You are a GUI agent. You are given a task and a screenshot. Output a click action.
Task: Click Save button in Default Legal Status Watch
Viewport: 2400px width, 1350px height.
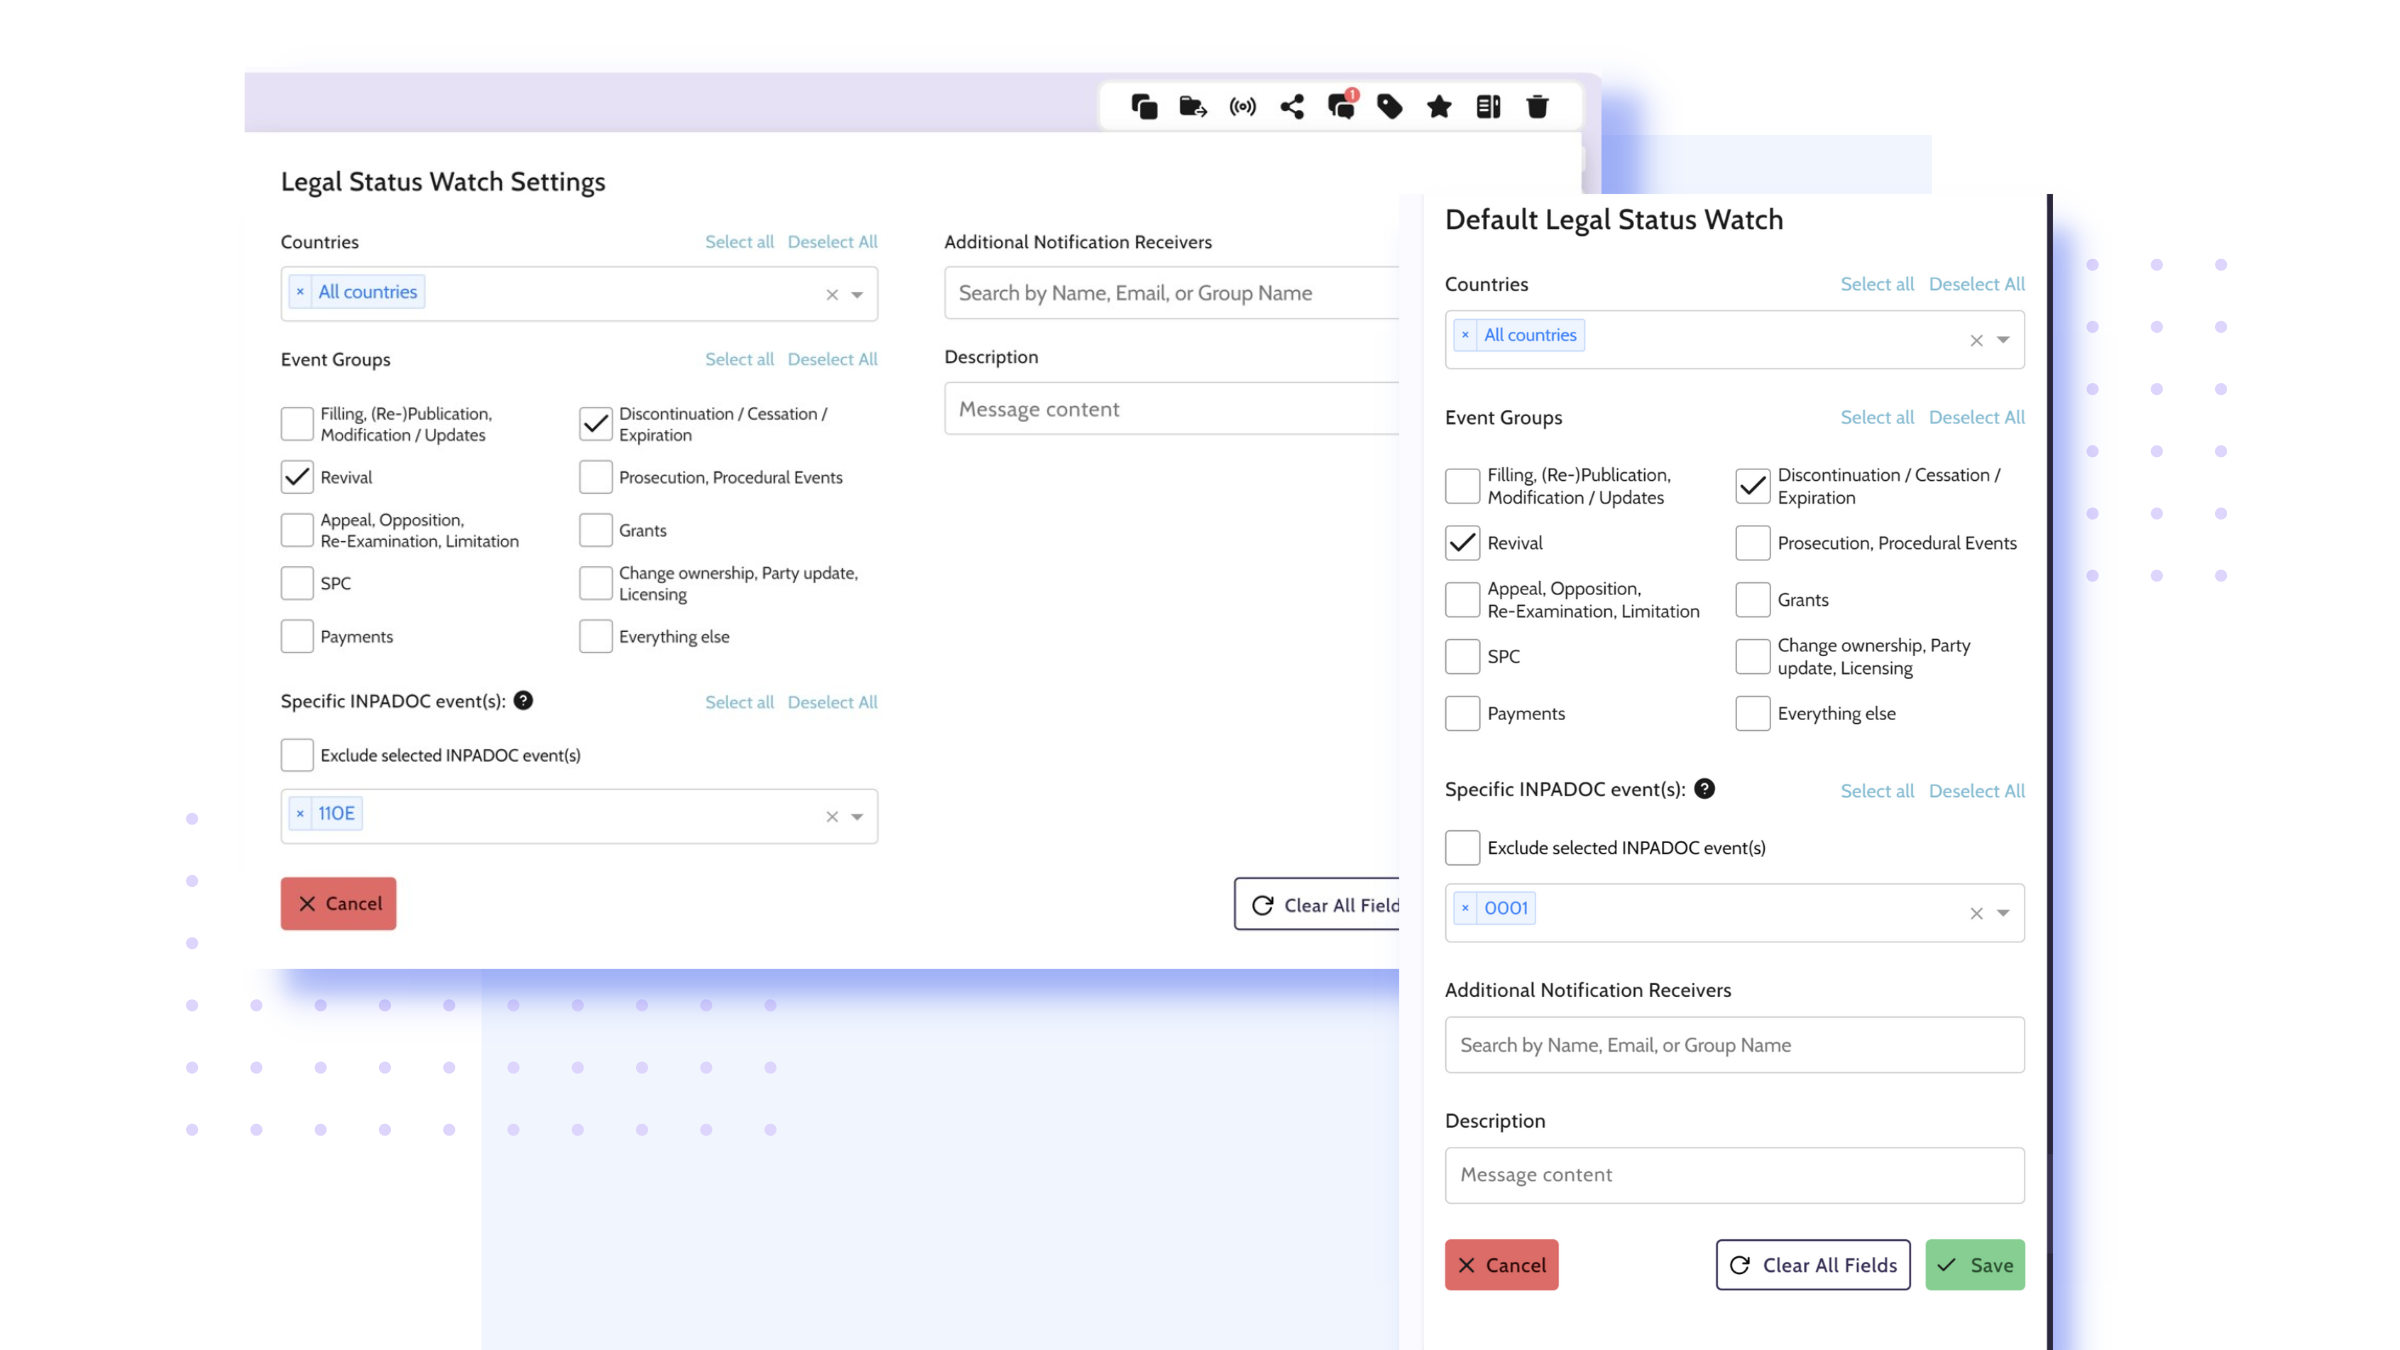1974,1265
